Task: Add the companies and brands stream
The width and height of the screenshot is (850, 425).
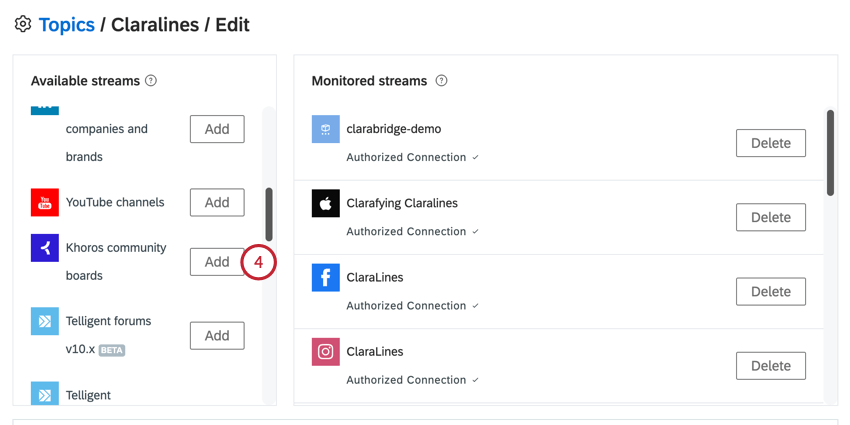Action: [x=217, y=129]
